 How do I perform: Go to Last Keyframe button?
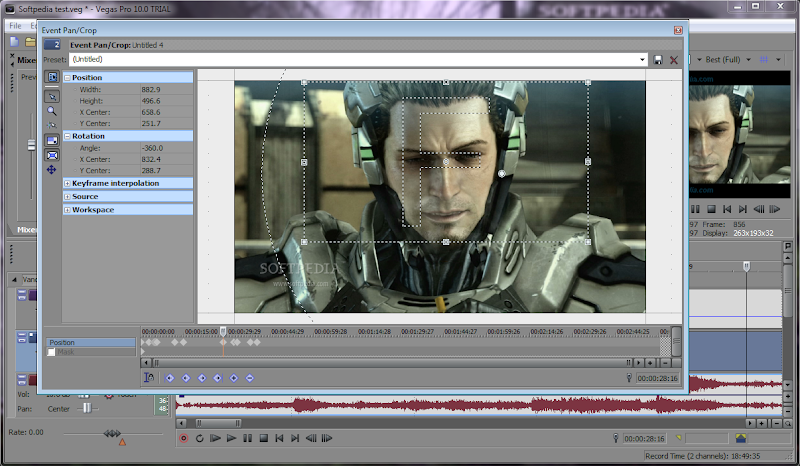217,378
